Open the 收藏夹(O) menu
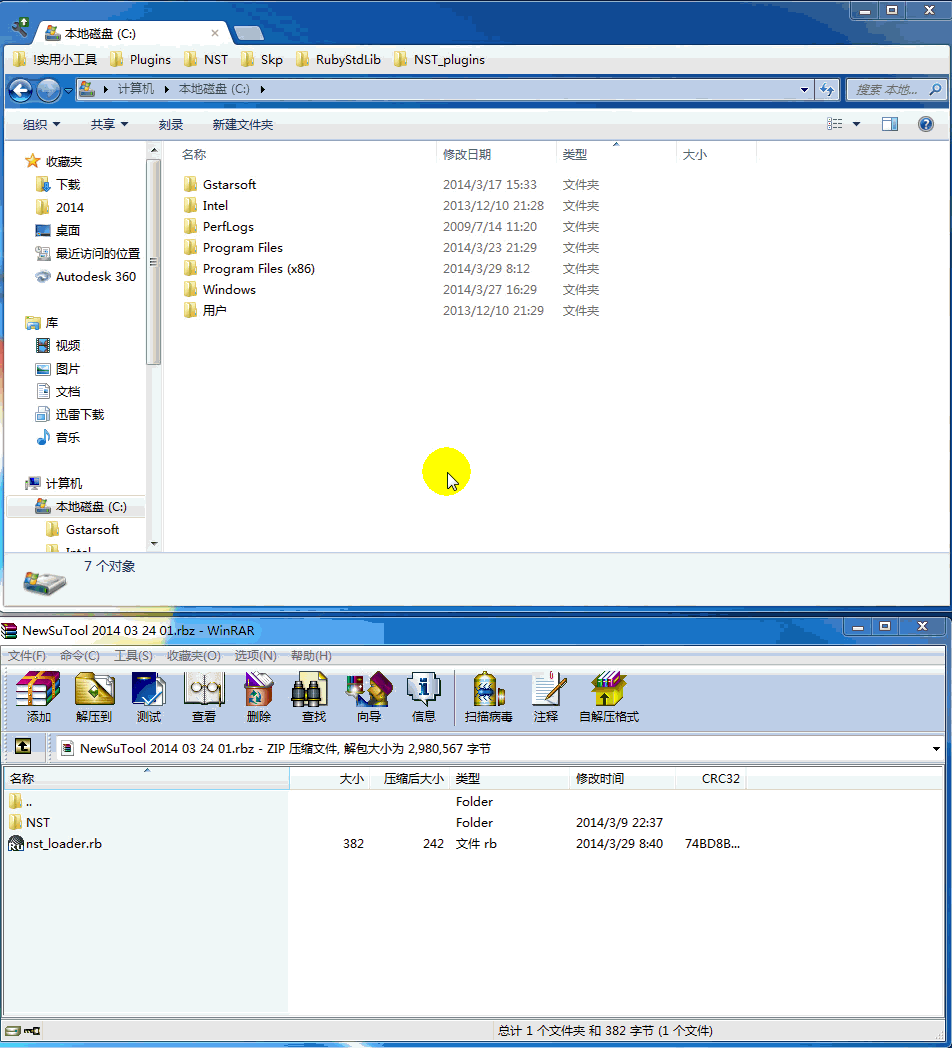This screenshot has width=952, height=1048. (x=193, y=656)
